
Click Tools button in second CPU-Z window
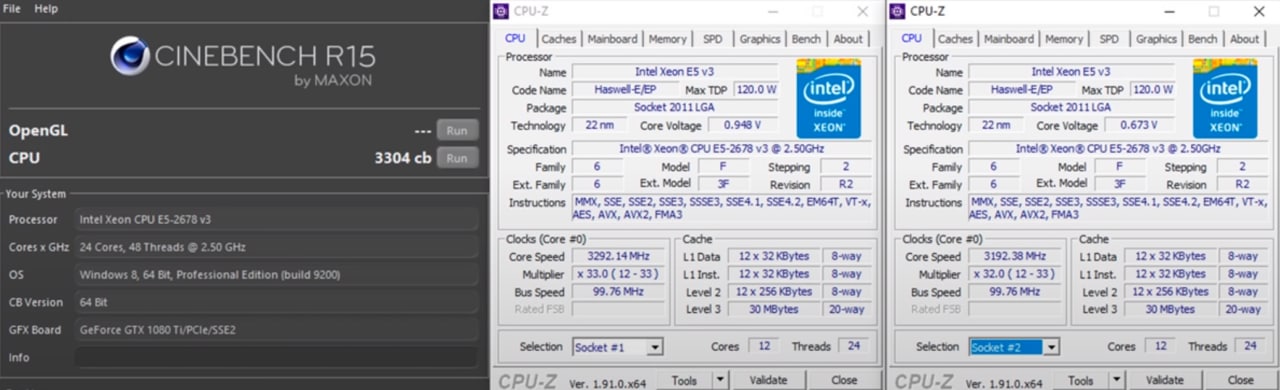click(1081, 380)
